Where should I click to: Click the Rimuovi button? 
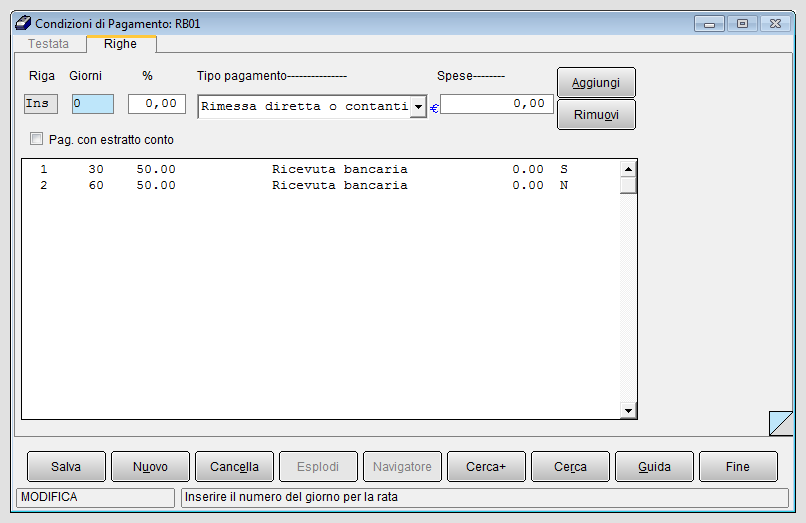(x=596, y=115)
